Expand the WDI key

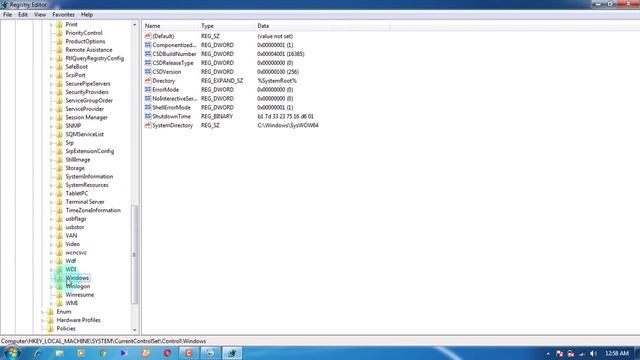[51, 269]
